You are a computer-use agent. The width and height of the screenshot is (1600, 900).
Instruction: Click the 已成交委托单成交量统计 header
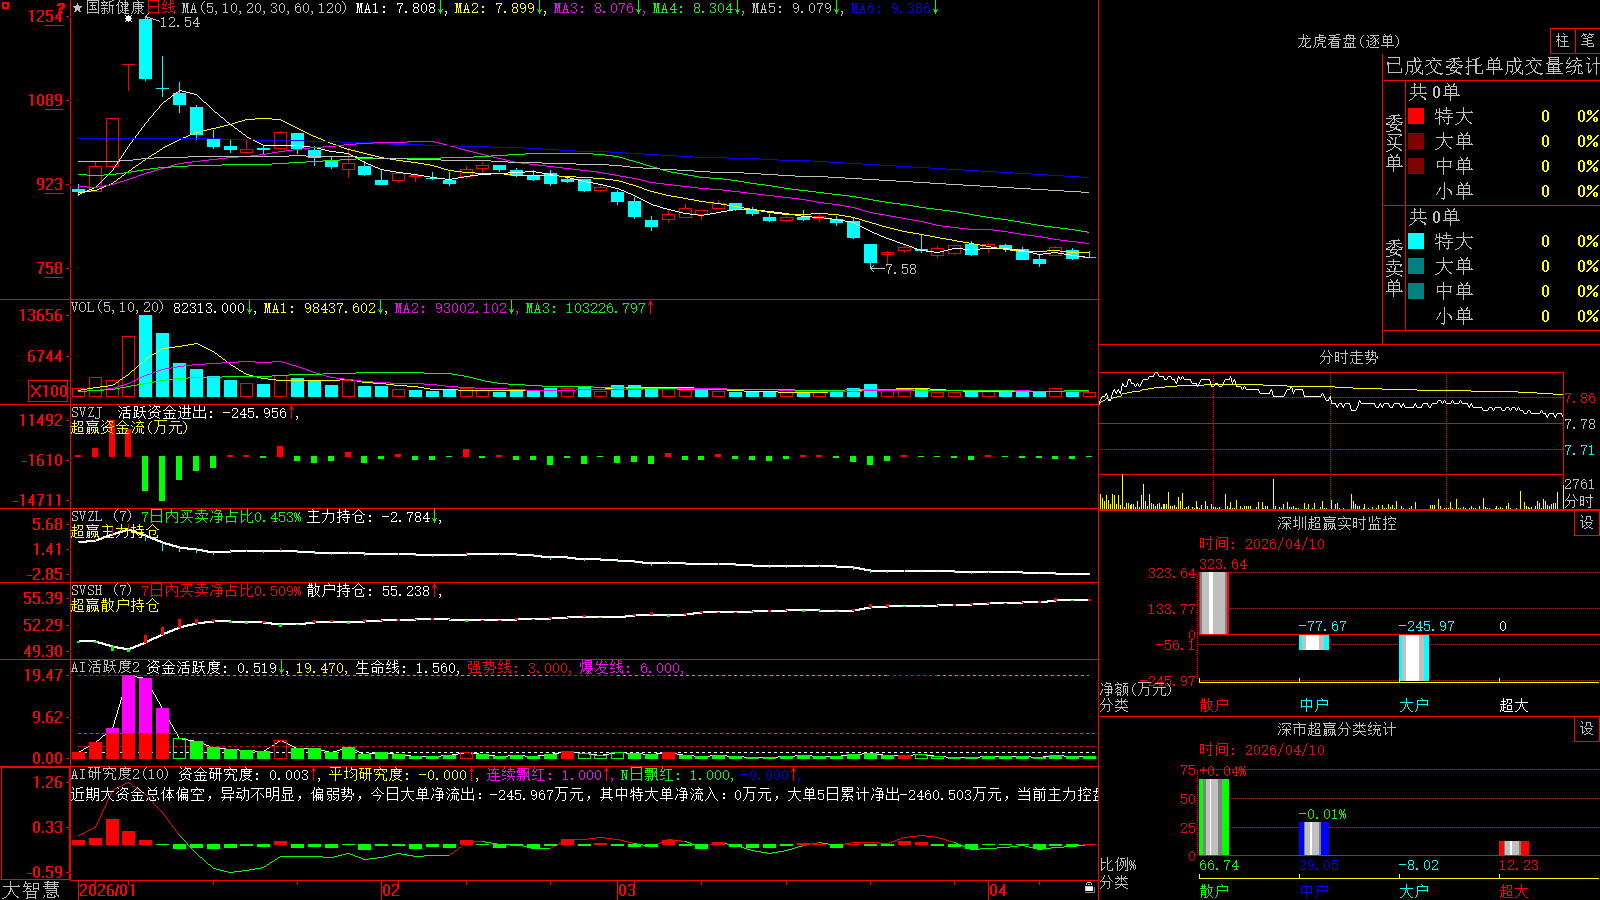[x=1492, y=66]
